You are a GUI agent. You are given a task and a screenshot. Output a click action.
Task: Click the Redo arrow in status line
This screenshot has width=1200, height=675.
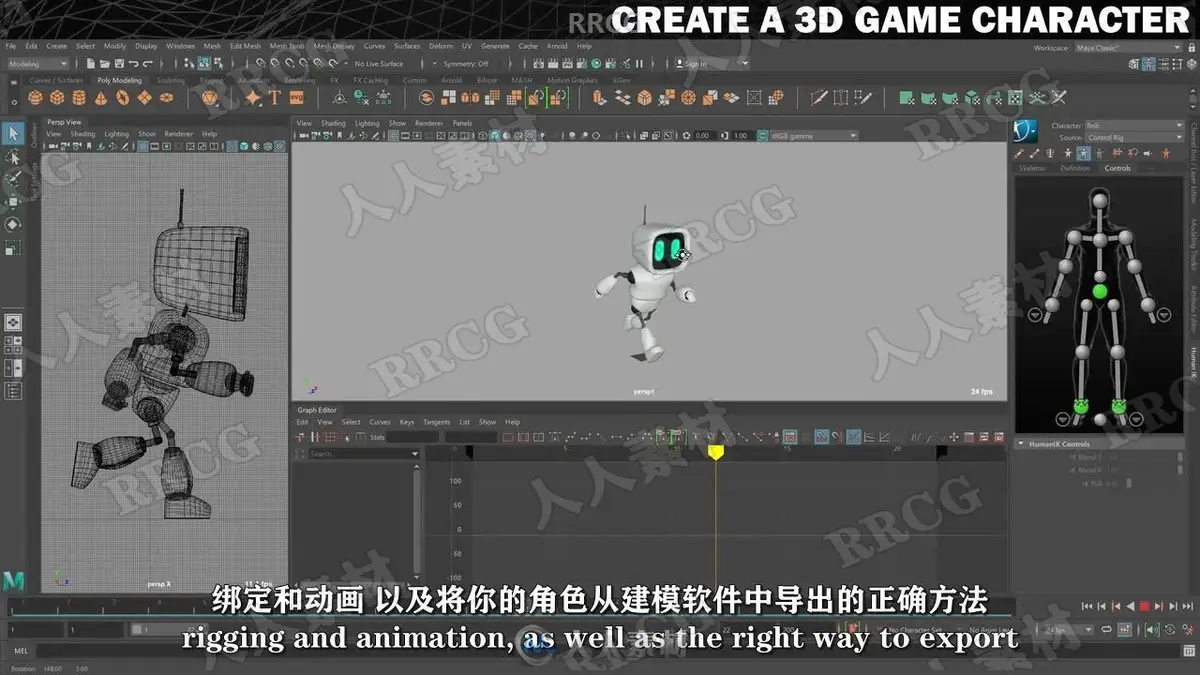pos(148,64)
